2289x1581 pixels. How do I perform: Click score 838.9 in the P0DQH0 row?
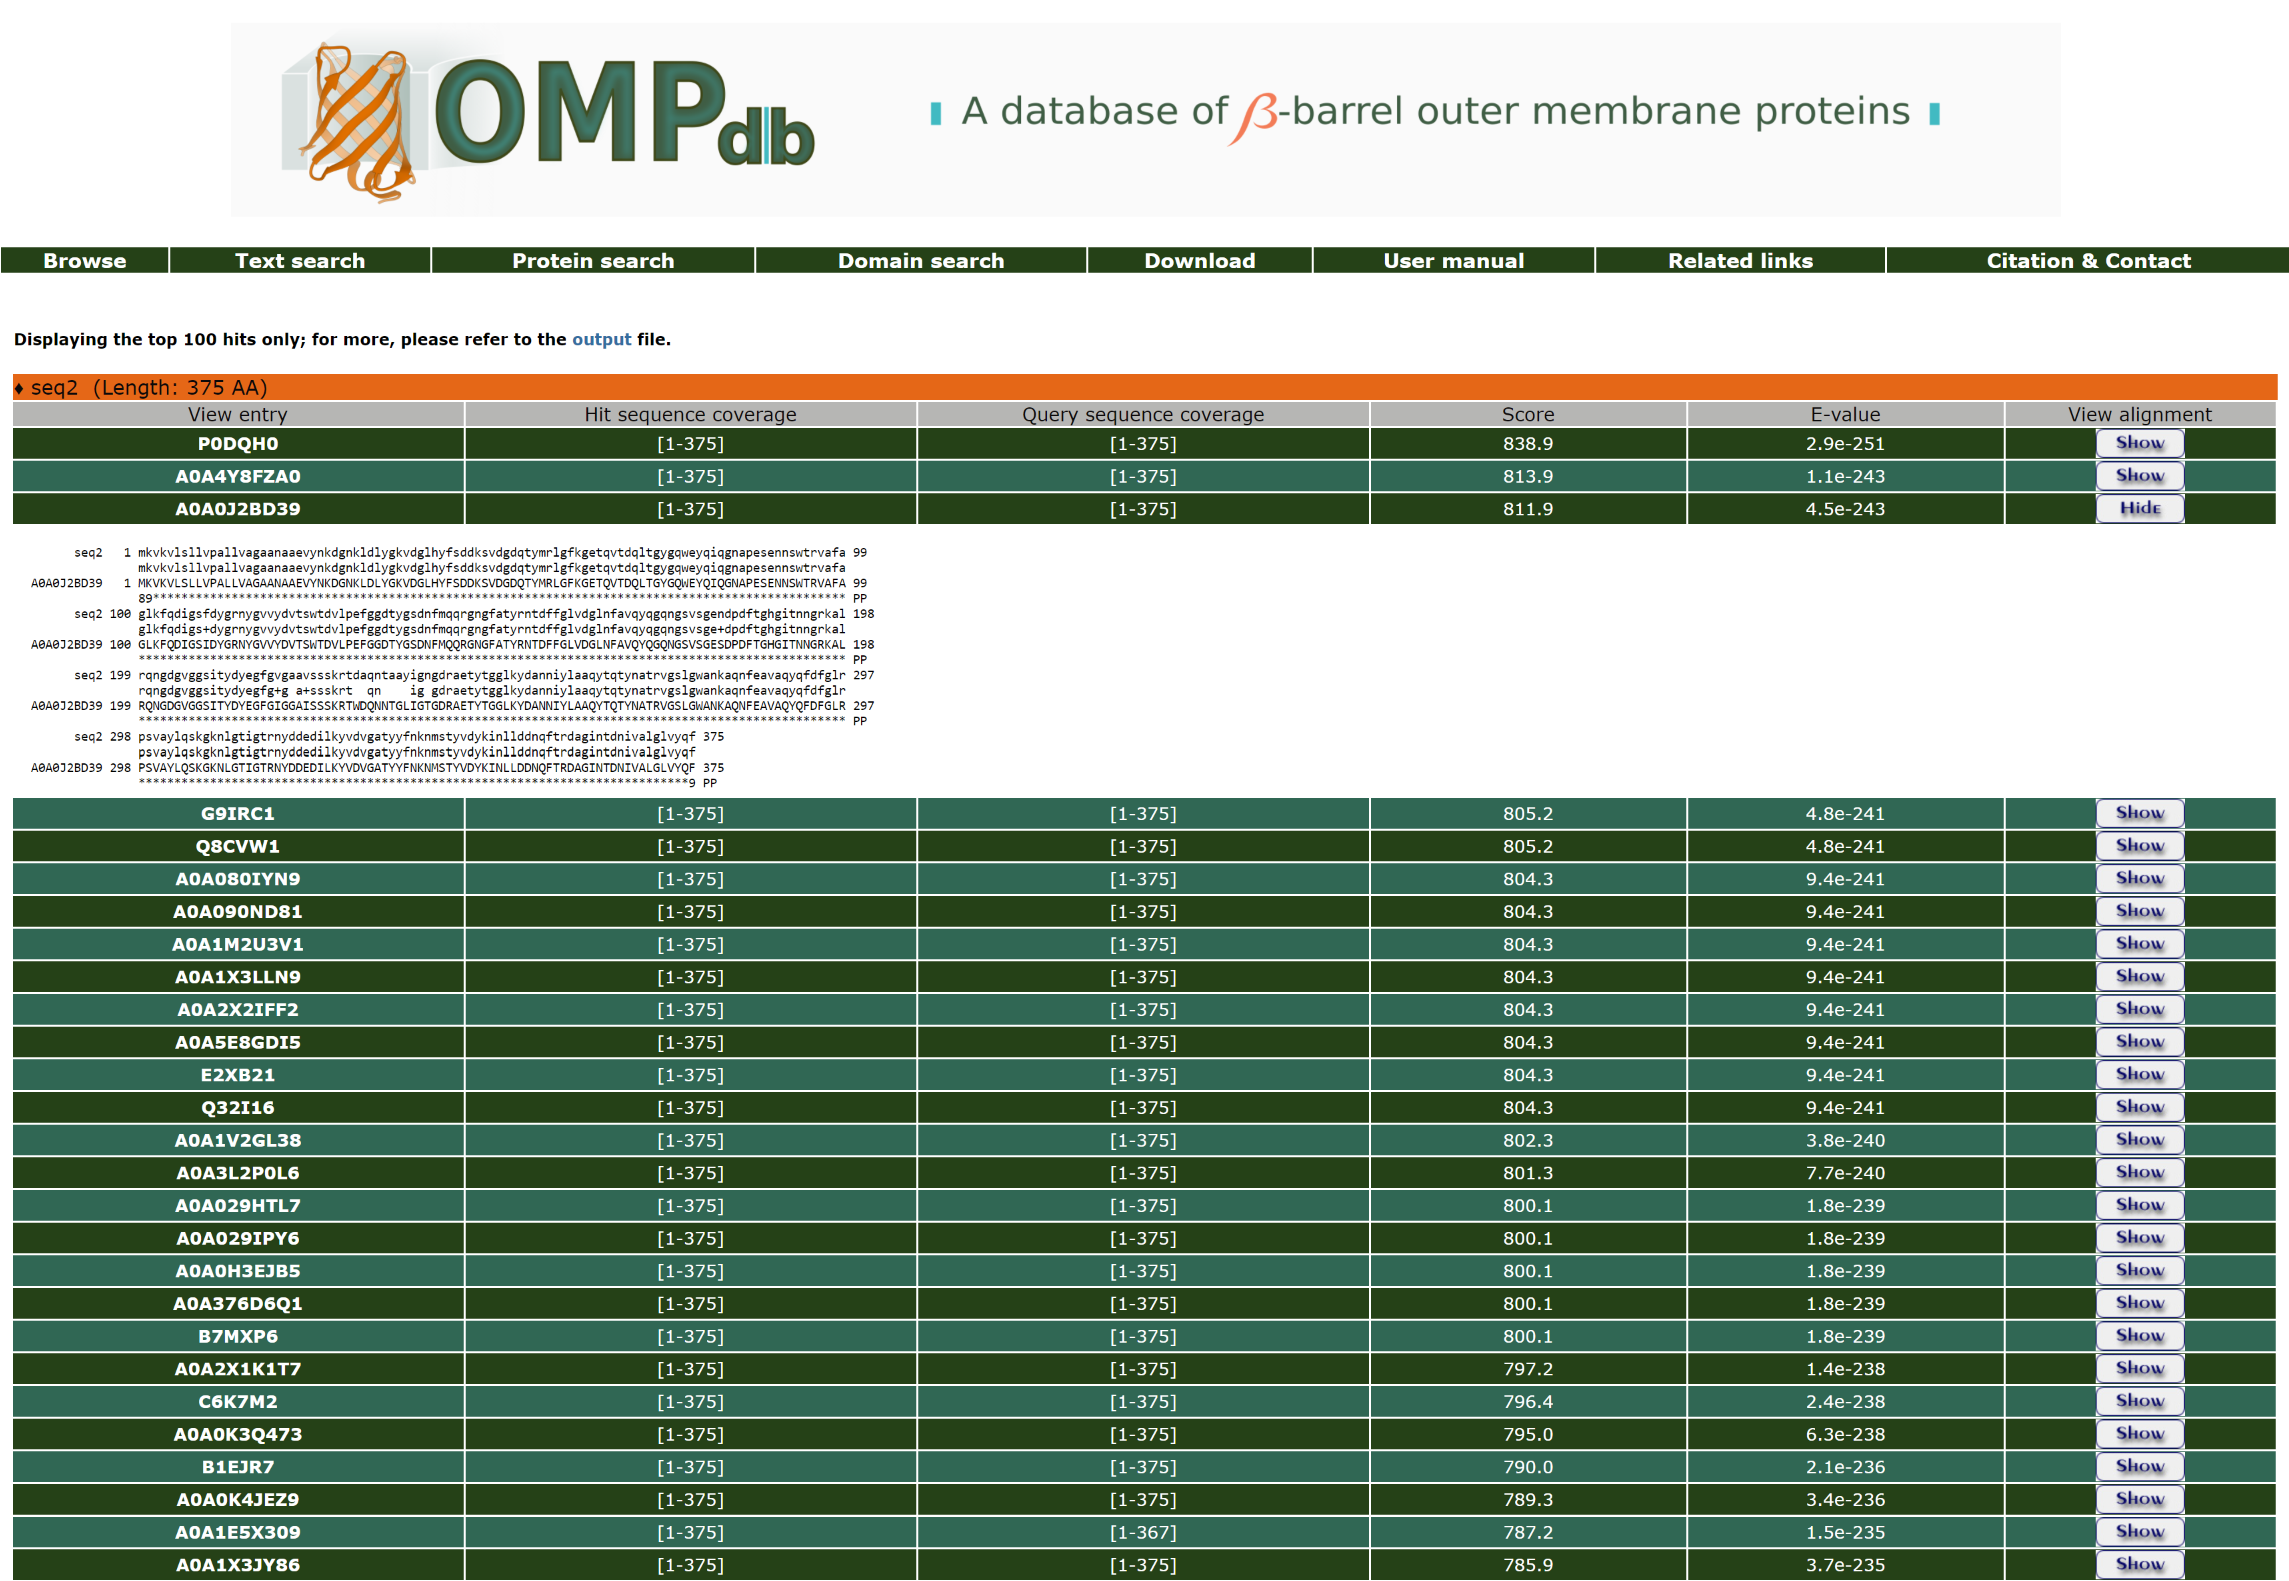pyautogui.click(x=1528, y=444)
